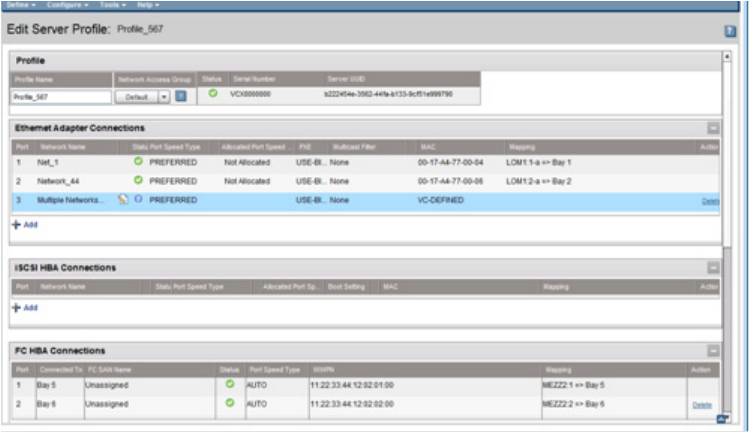750x433 pixels.
Task: Click the info status icon in Ethernet row 3
Action: click(138, 199)
